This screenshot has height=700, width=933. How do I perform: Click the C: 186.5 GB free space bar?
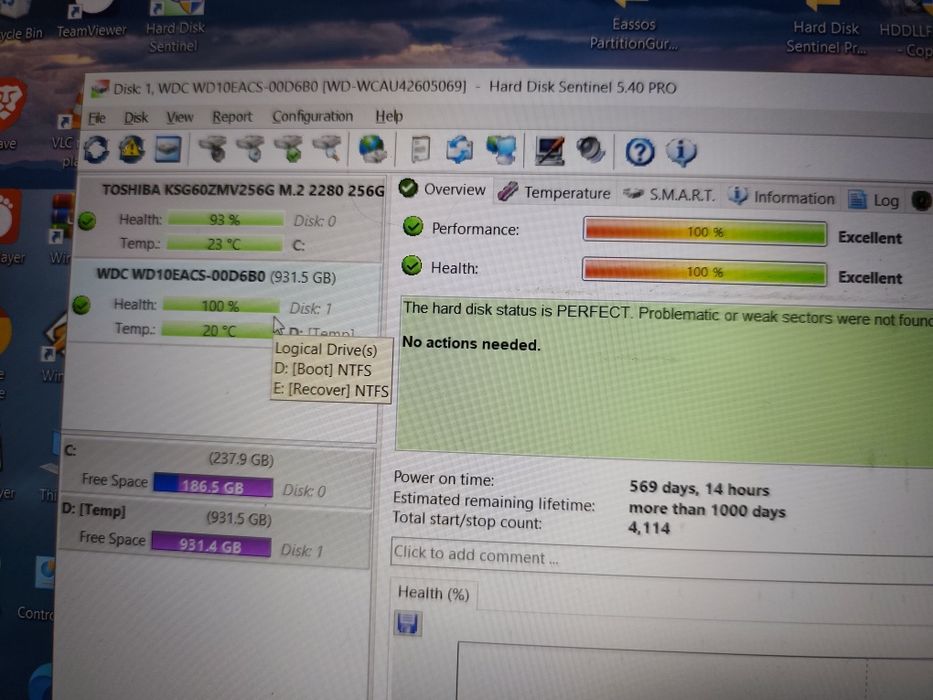pyautogui.click(x=213, y=486)
